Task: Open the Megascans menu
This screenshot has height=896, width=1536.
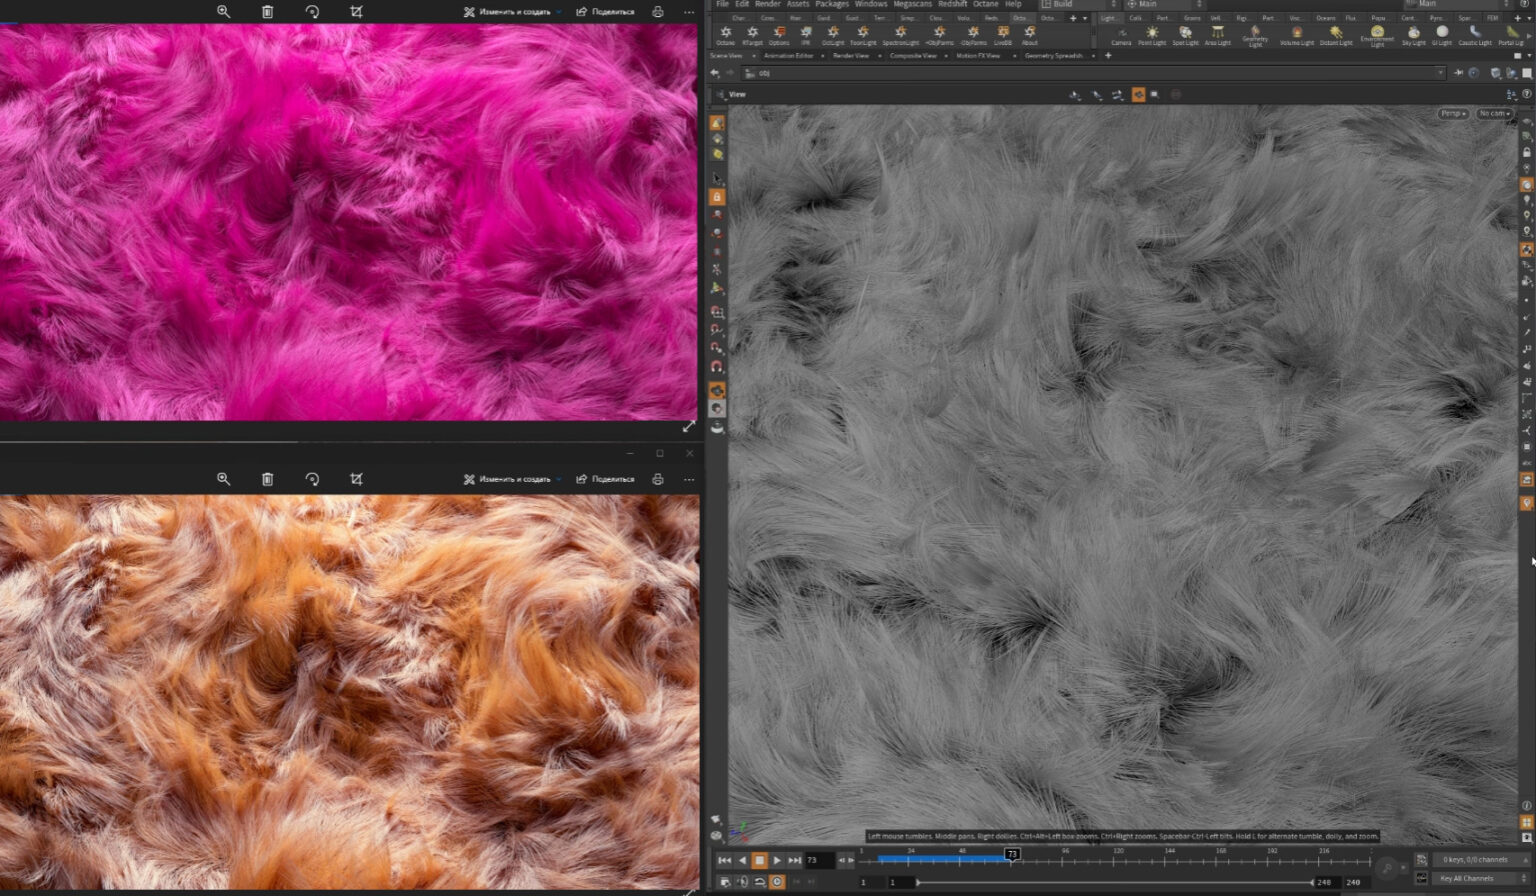Action: 912,4
